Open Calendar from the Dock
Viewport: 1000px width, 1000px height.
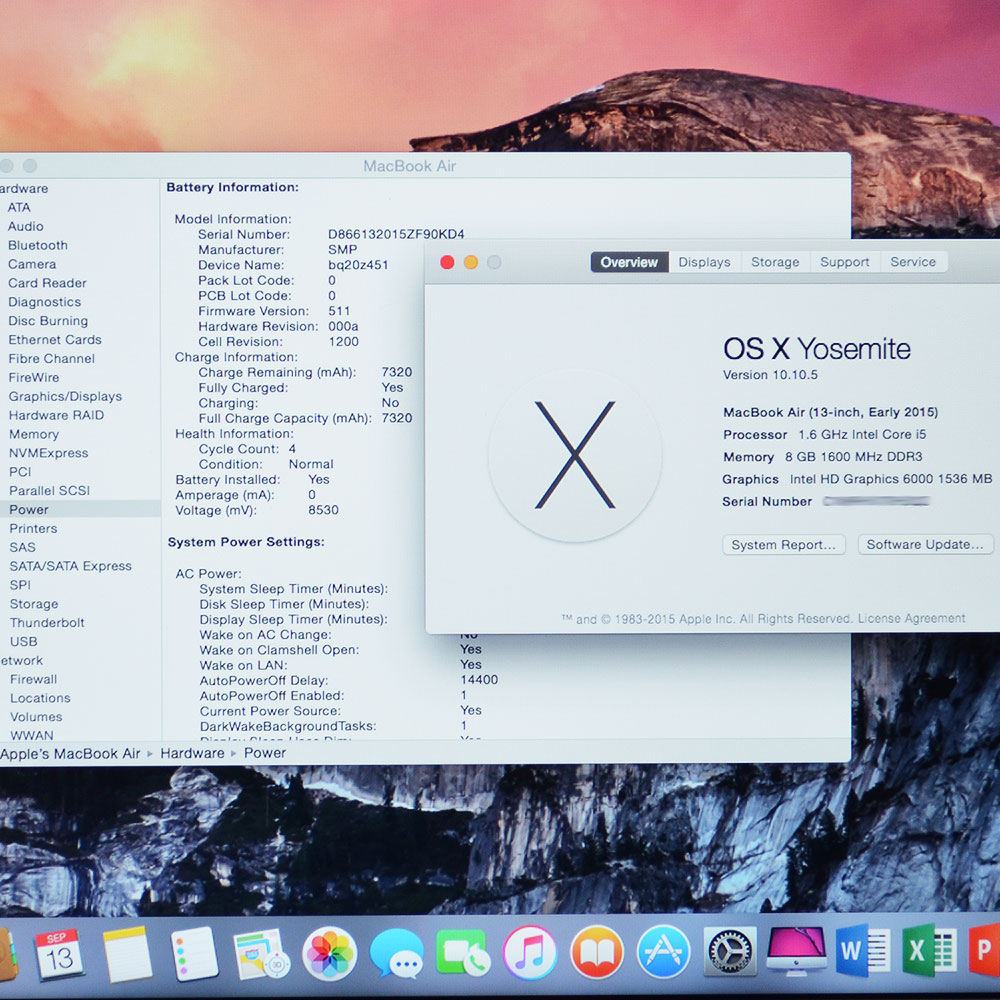point(59,955)
